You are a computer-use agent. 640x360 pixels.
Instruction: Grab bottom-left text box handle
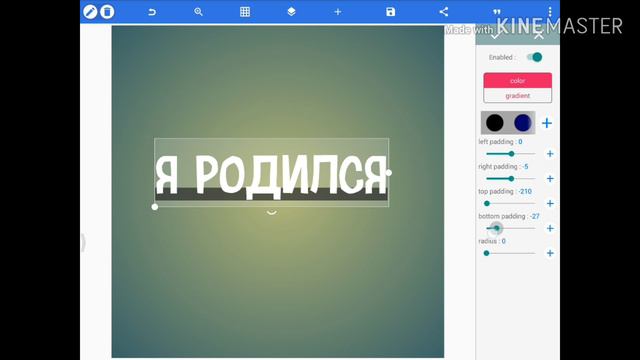coord(155,207)
